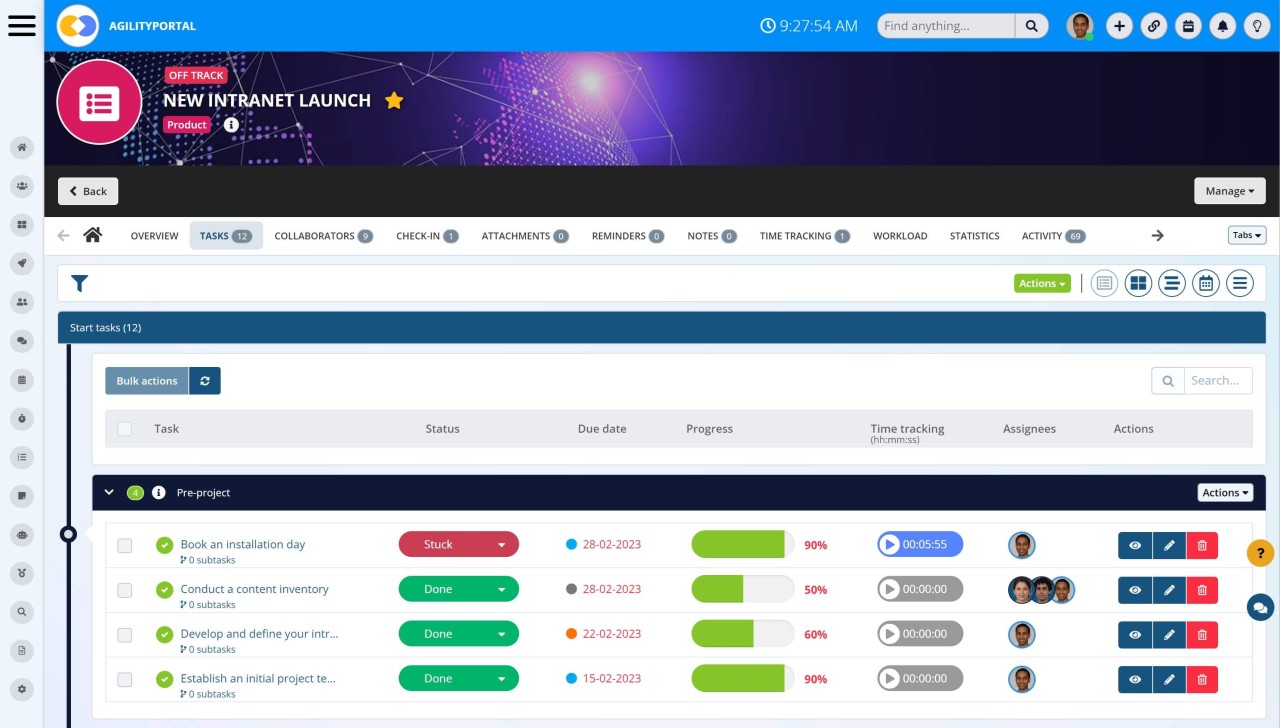Click the quick links icon in the header
Screen dimensions: 1280x728
point(1154,25)
